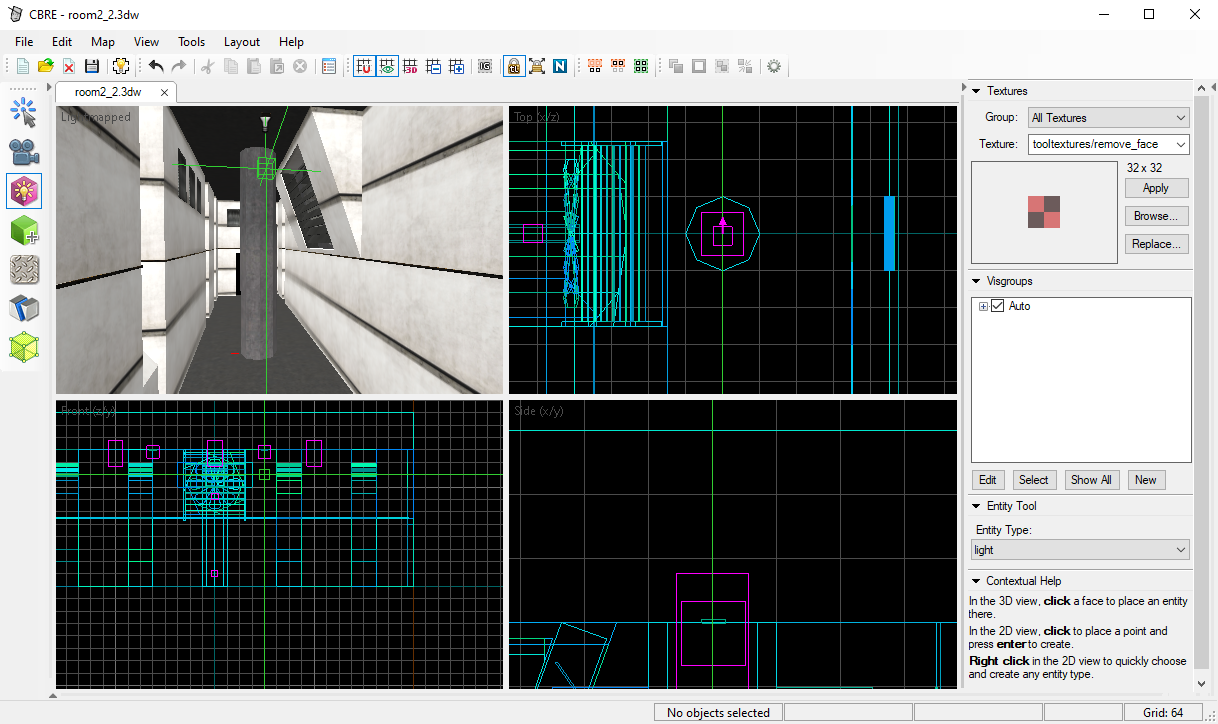Choose the Brush (green cube) tool
Viewport: 1218px width, 724px height.
point(24,231)
